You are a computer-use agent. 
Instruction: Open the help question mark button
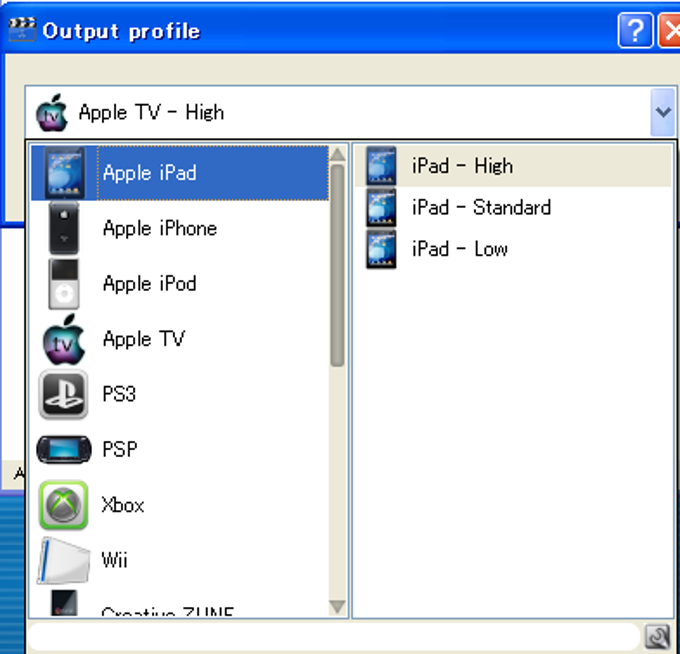coord(635,30)
